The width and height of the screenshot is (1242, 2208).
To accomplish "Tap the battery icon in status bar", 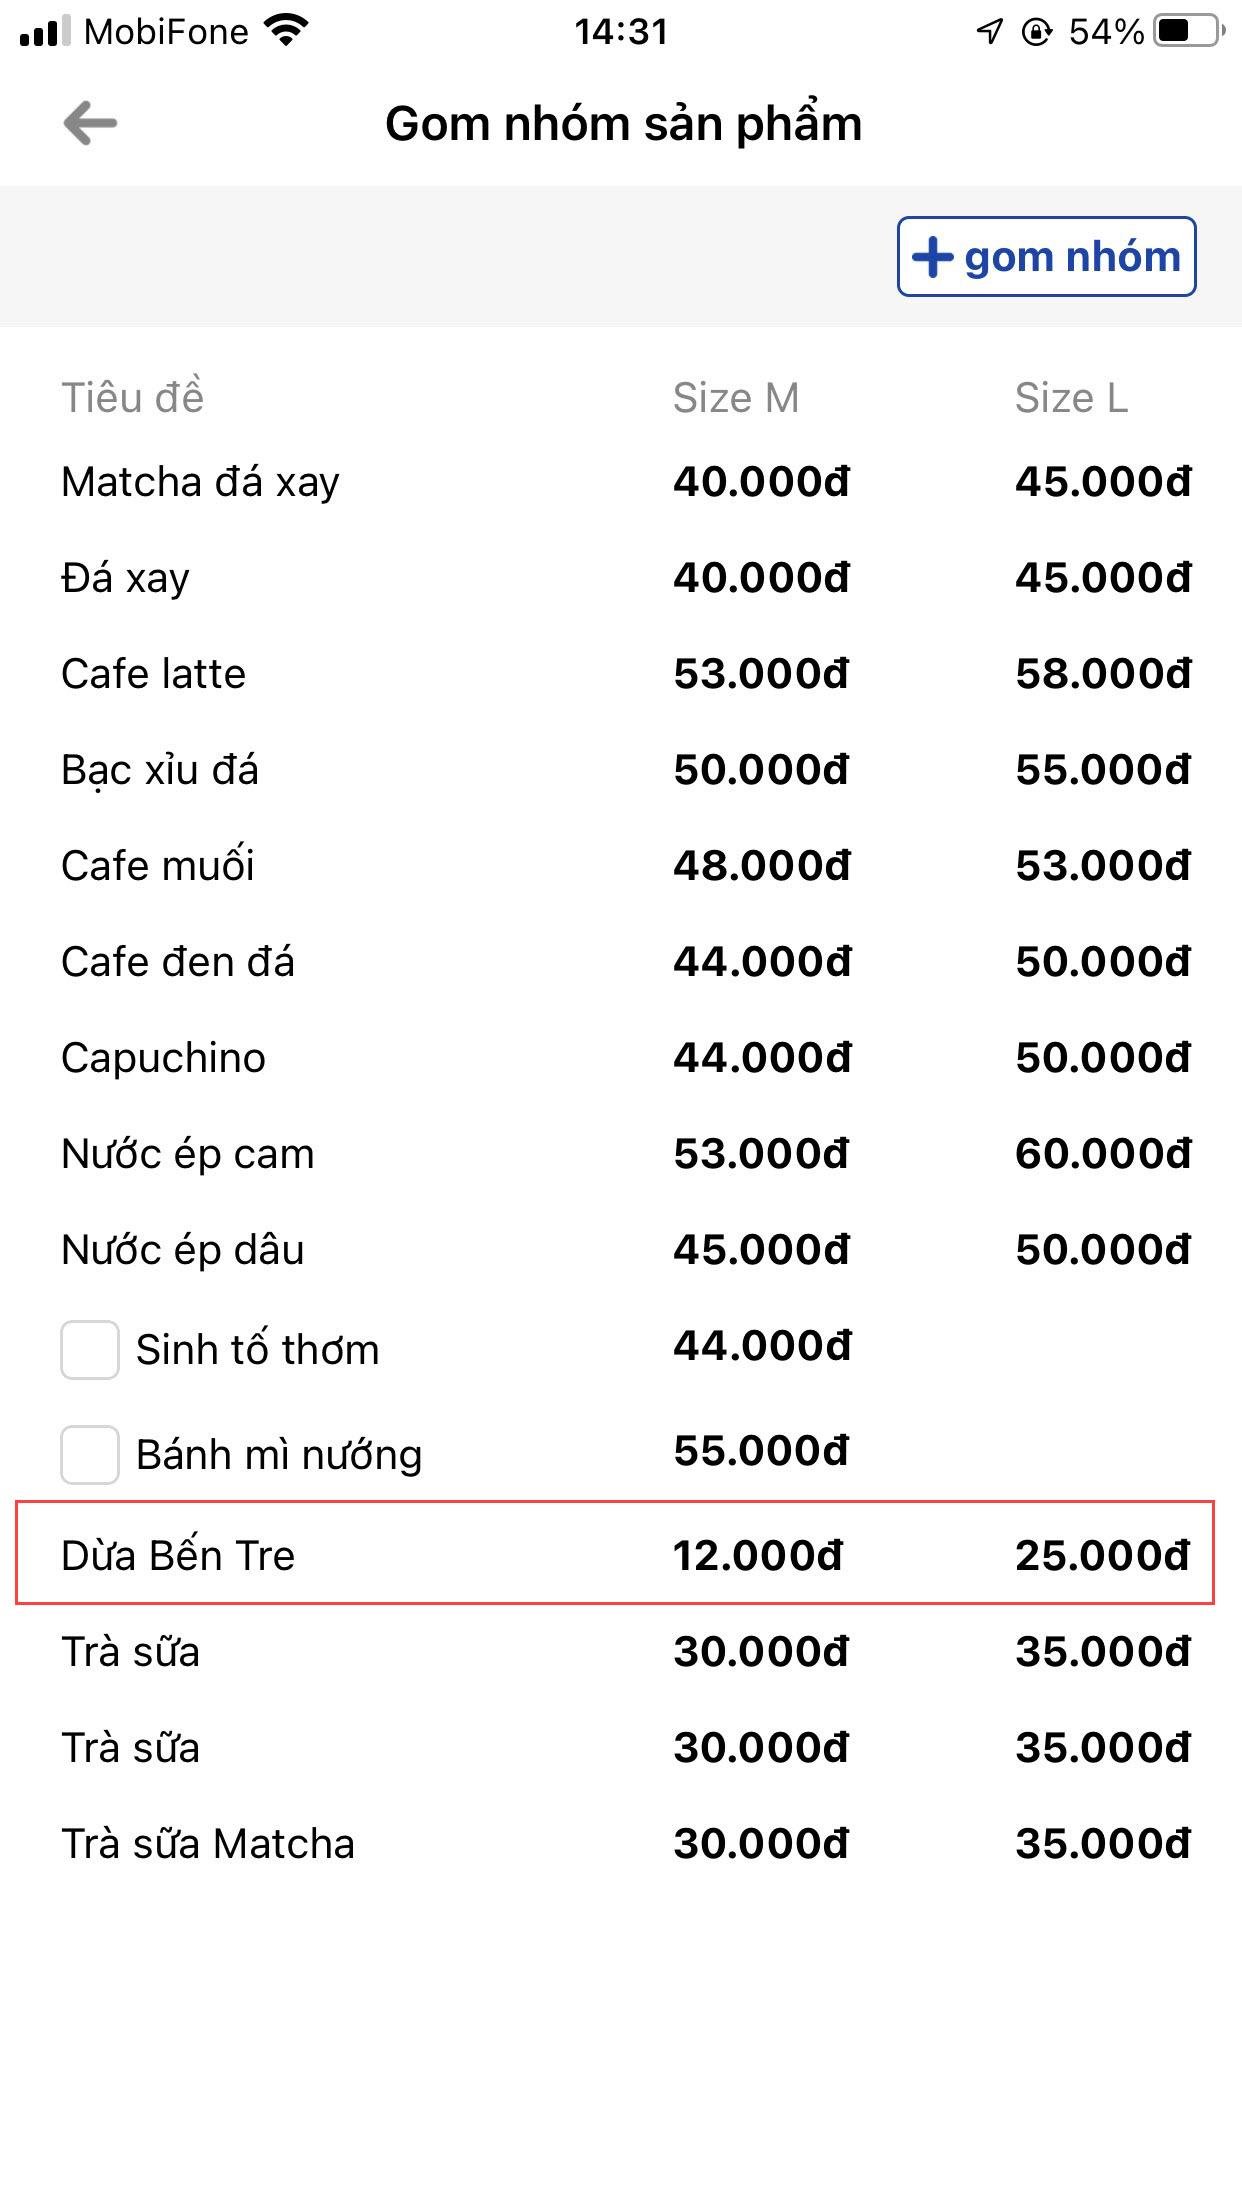I will click(1187, 32).
